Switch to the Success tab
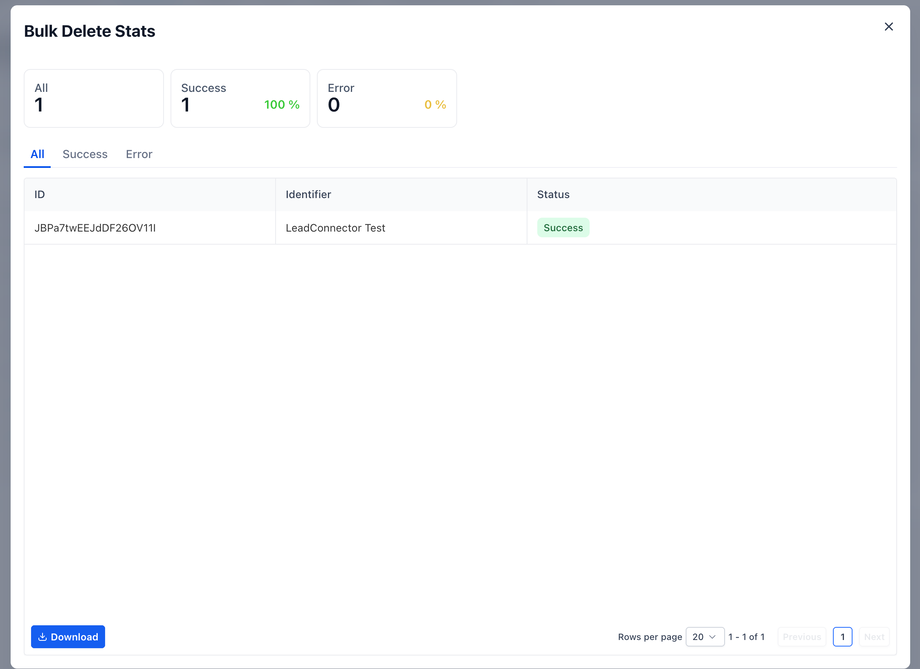The height and width of the screenshot is (669, 920). coord(85,154)
